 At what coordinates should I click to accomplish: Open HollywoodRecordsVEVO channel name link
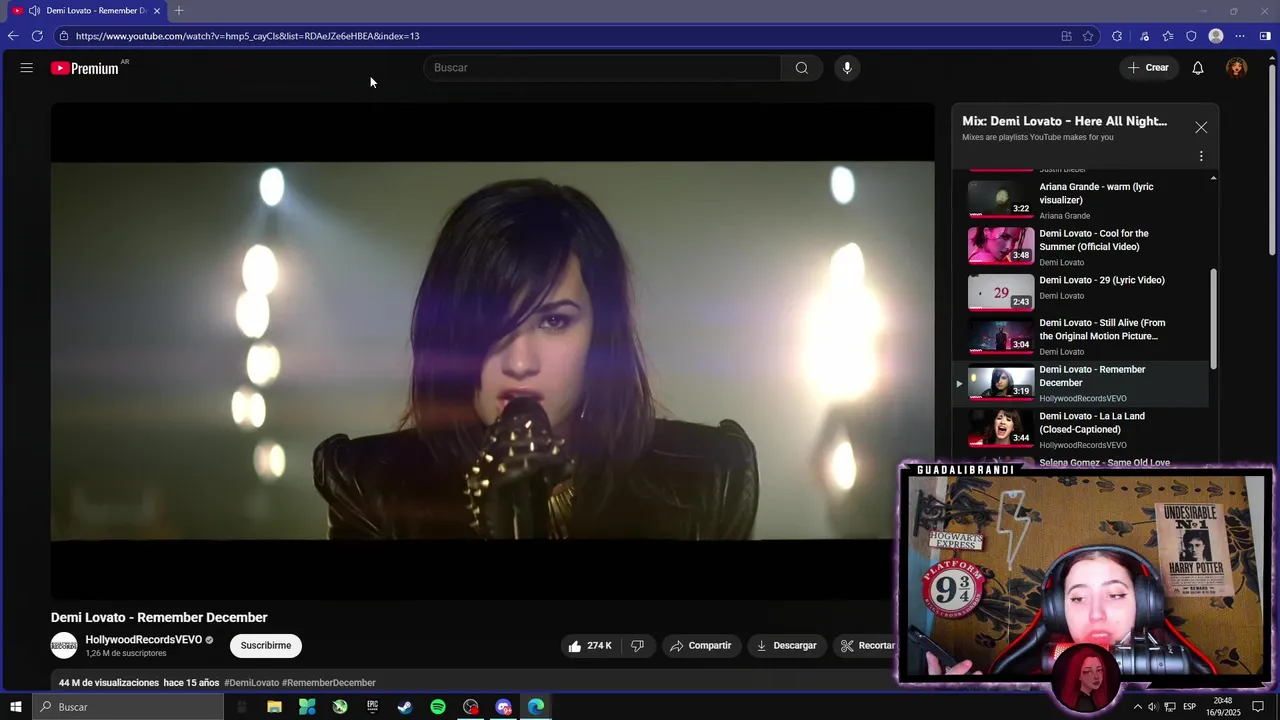pos(144,640)
